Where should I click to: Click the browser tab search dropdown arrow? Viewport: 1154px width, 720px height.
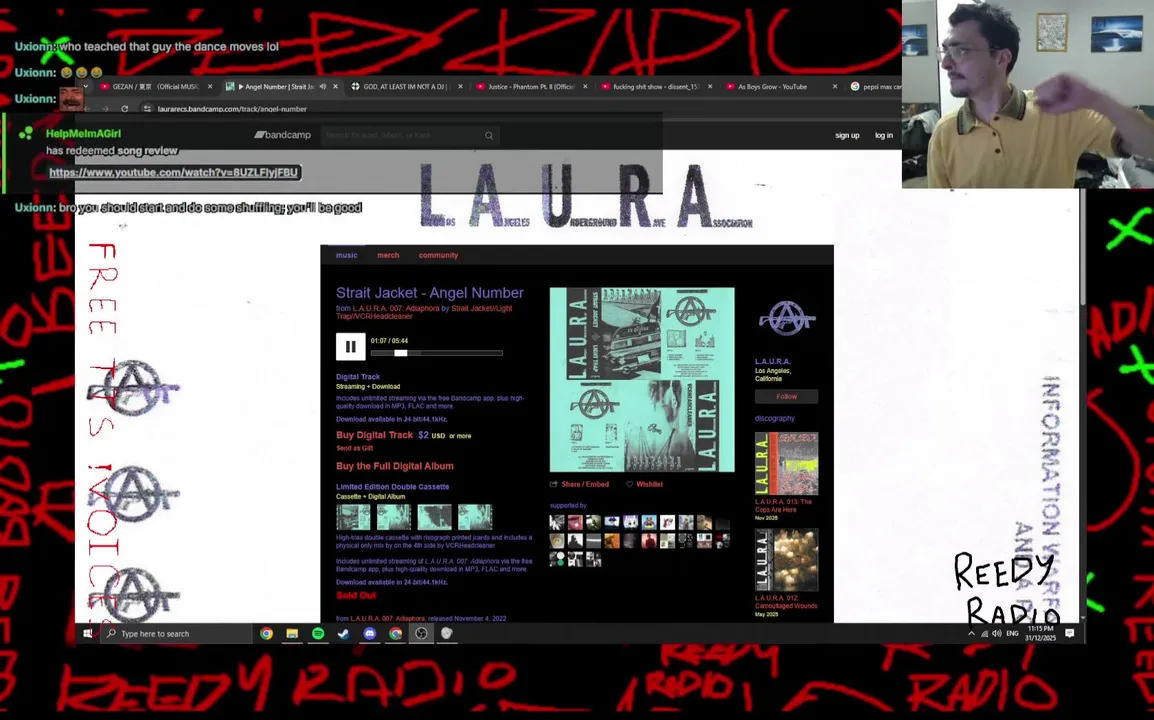pyautogui.click(x=85, y=87)
